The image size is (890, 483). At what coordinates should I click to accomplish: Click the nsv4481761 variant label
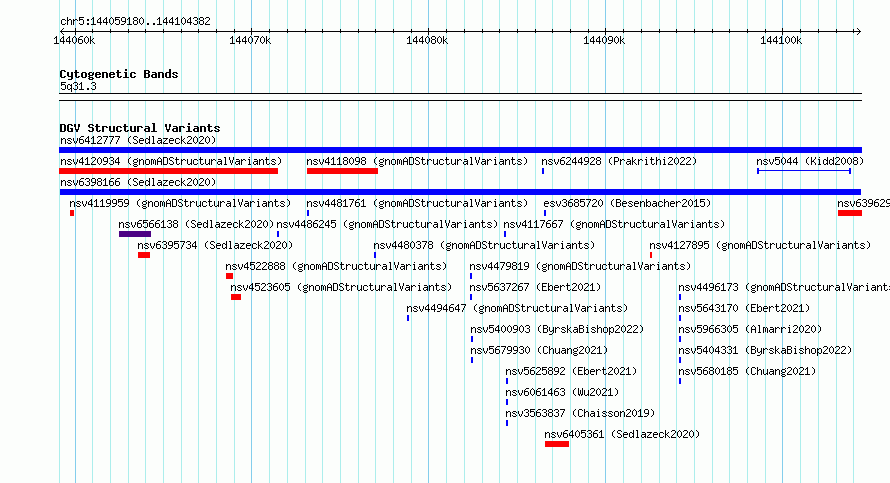(x=417, y=203)
